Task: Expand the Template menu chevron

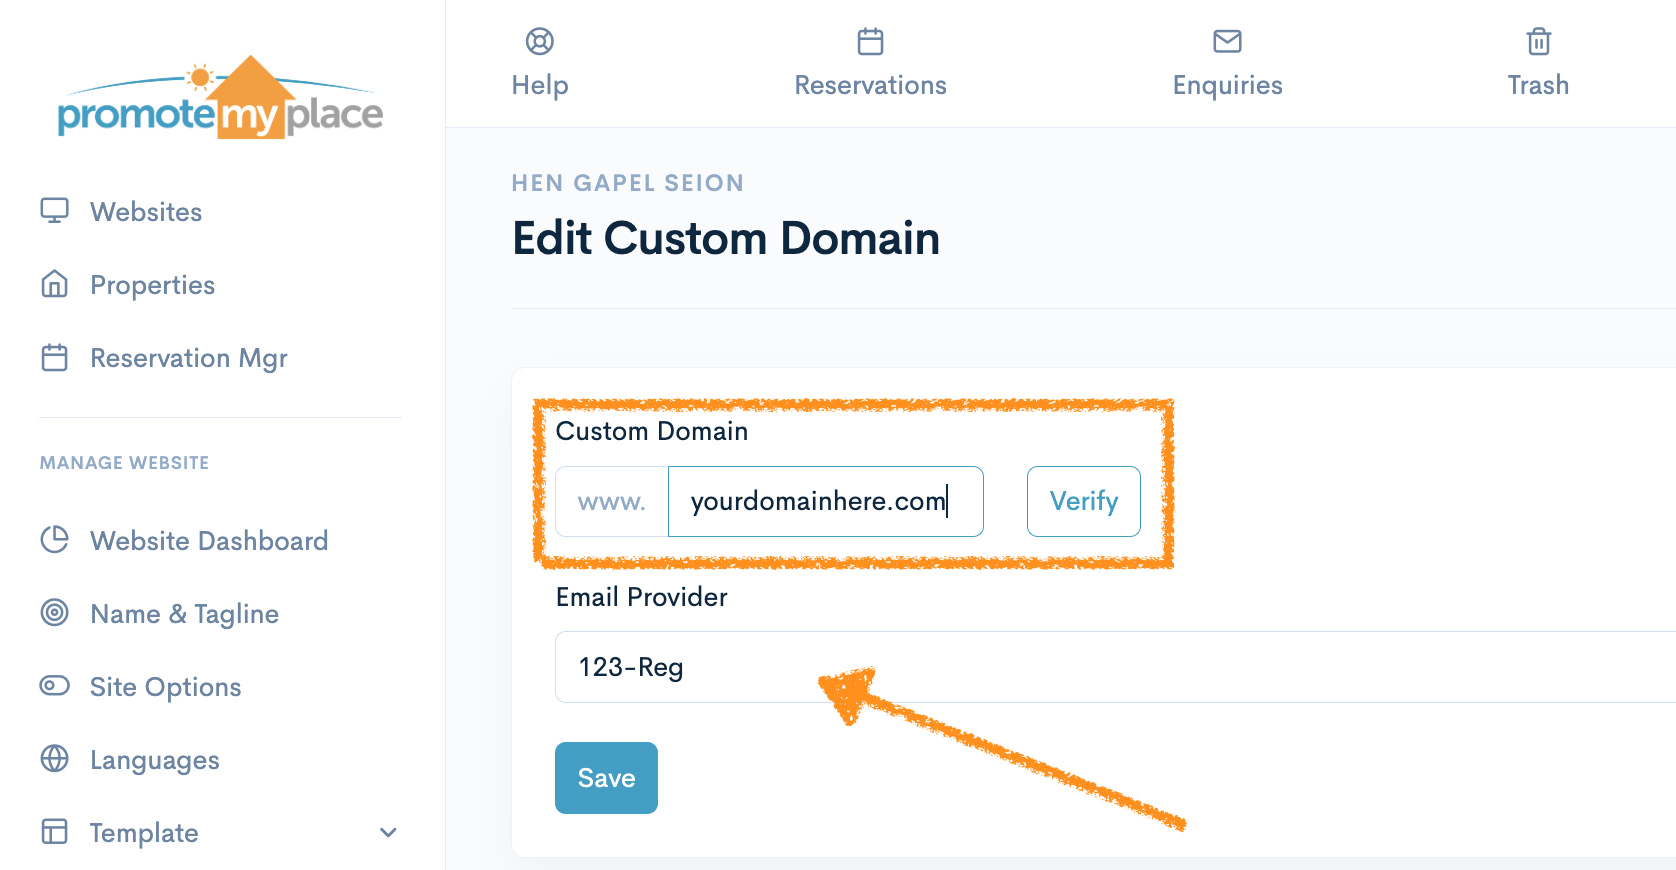Action: coord(389,832)
